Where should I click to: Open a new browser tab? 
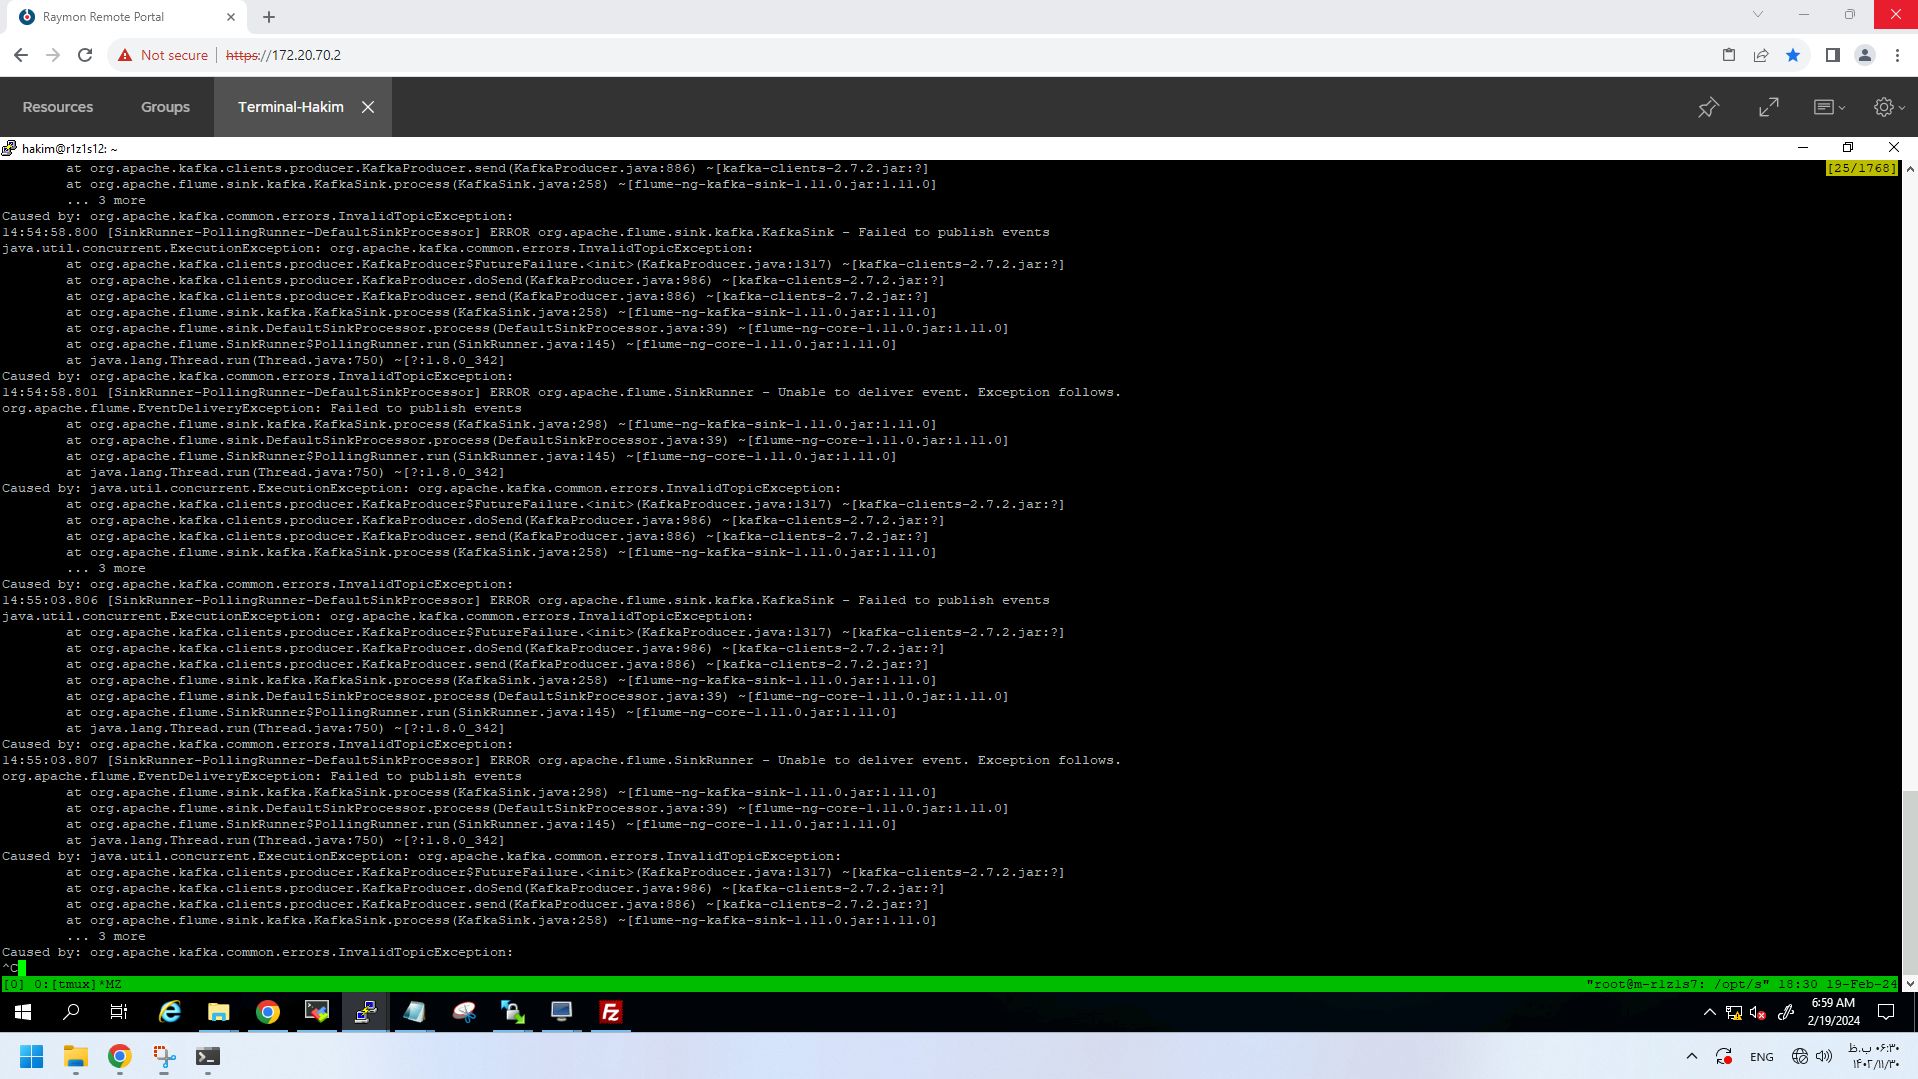tap(269, 17)
